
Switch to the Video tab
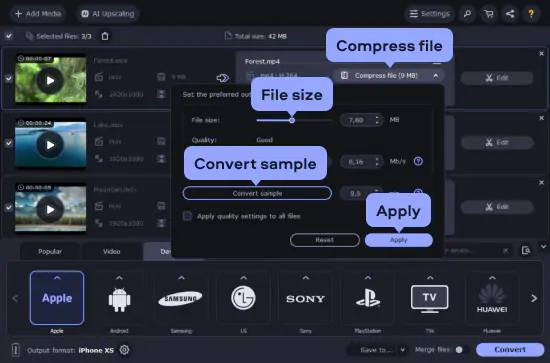coord(112,251)
